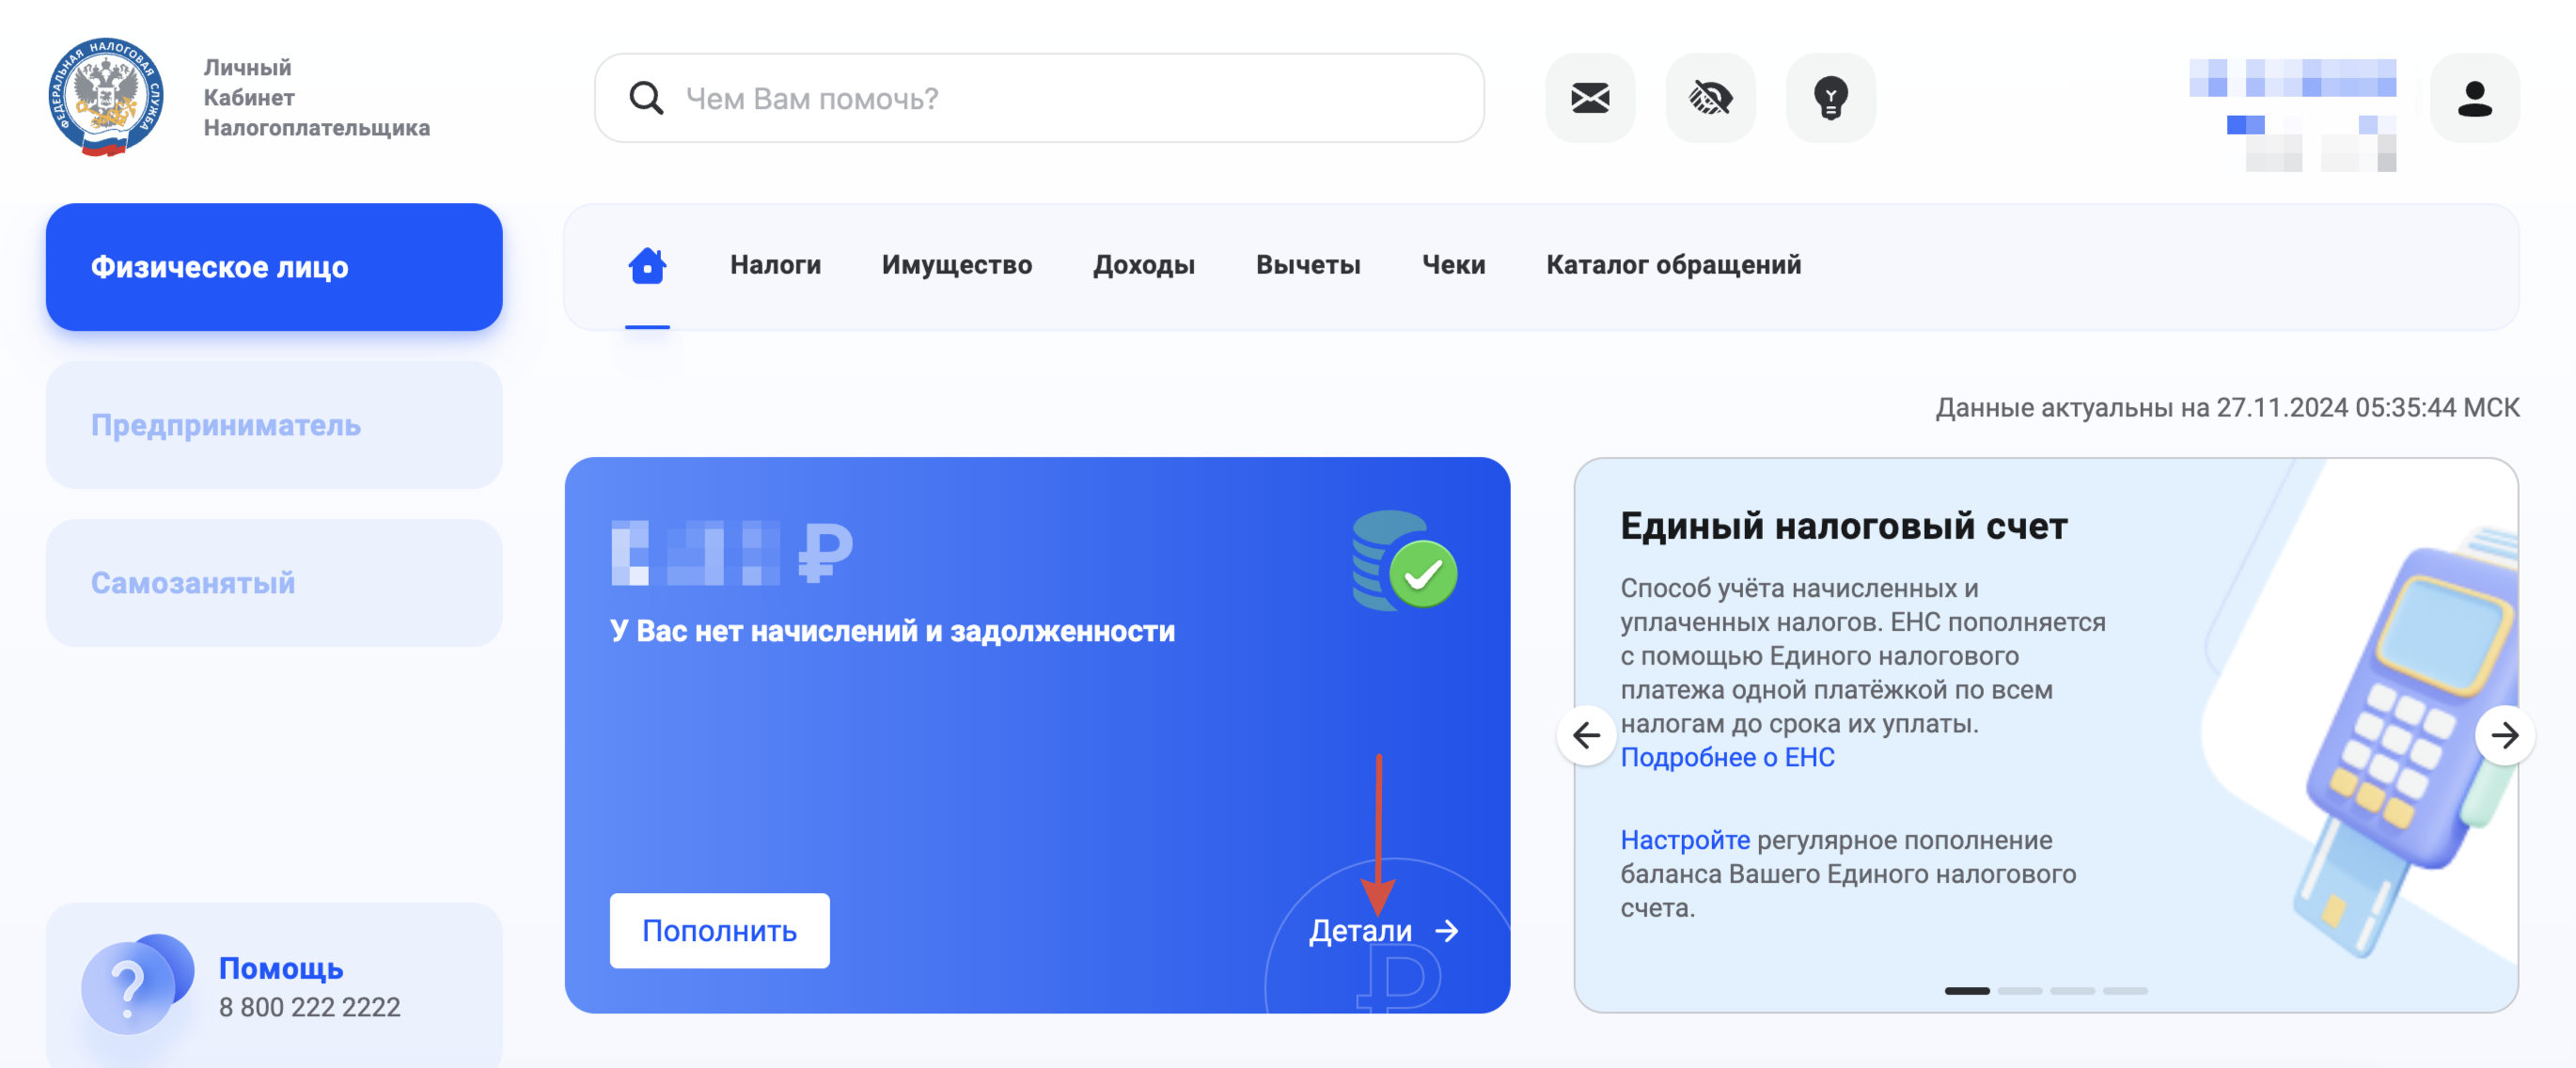Click 'У Вас нет начислений и задолженности'

[x=892, y=631]
